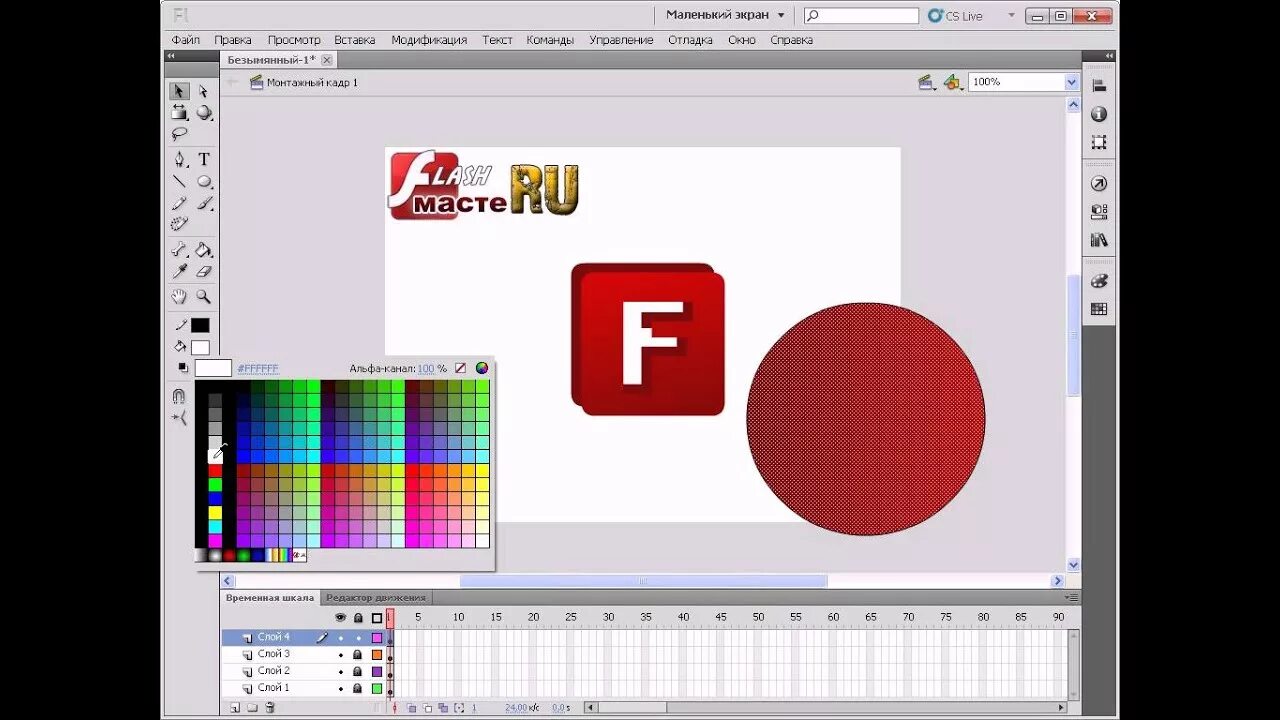The width and height of the screenshot is (1280, 720).
Task: Select the Selection arrow tool
Action: pyautogui.click(x=179, y=91)
